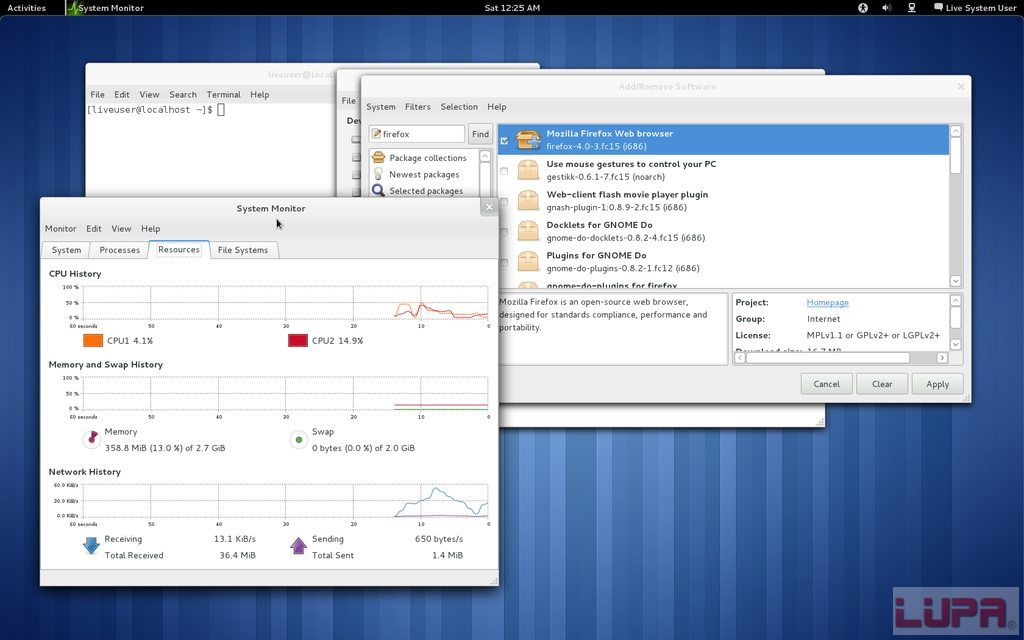Open Selection menu in Add/Remove Software
This screenshot has height=640, width=1024.
[x=459, y=107]
